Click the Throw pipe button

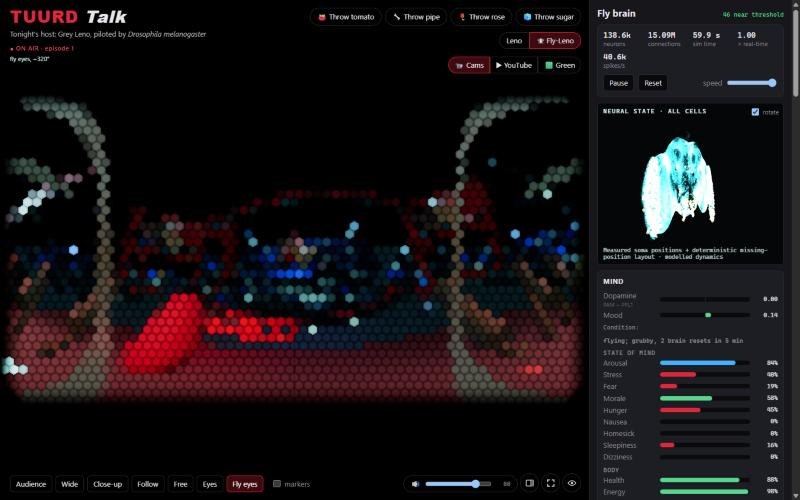[x=416, y=17]
